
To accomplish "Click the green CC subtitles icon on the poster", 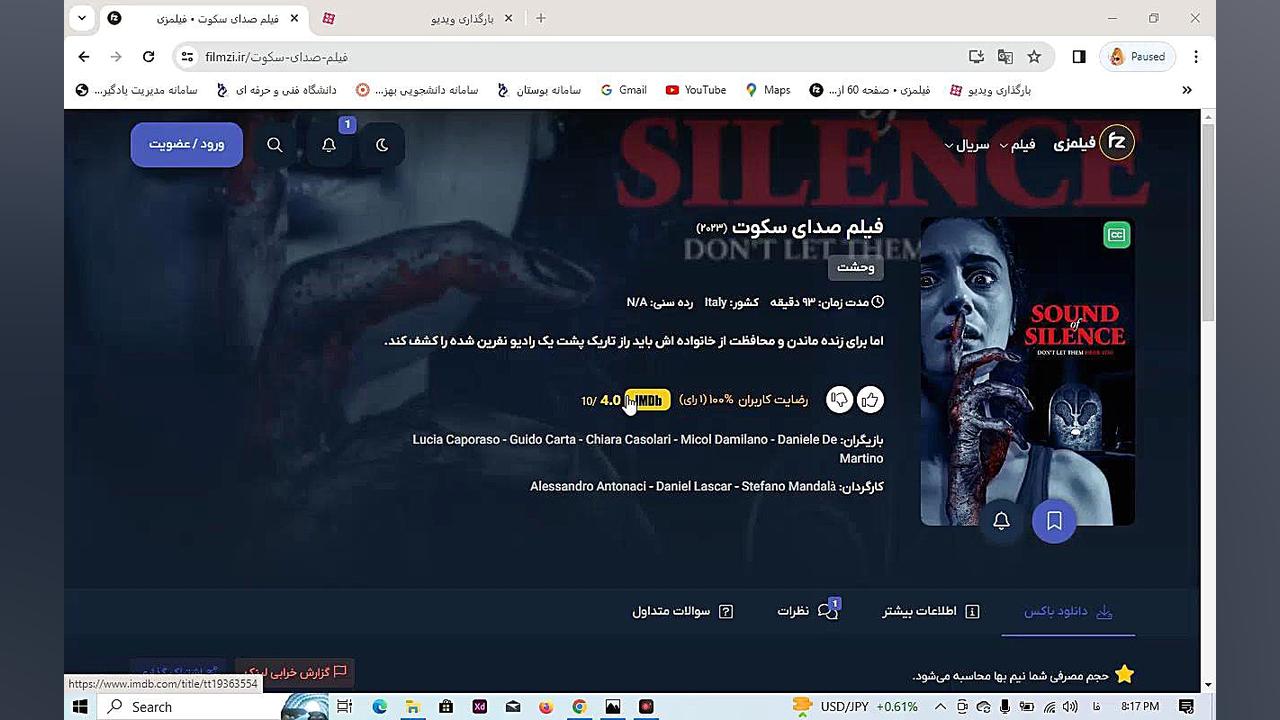I will coord(1116,234).
